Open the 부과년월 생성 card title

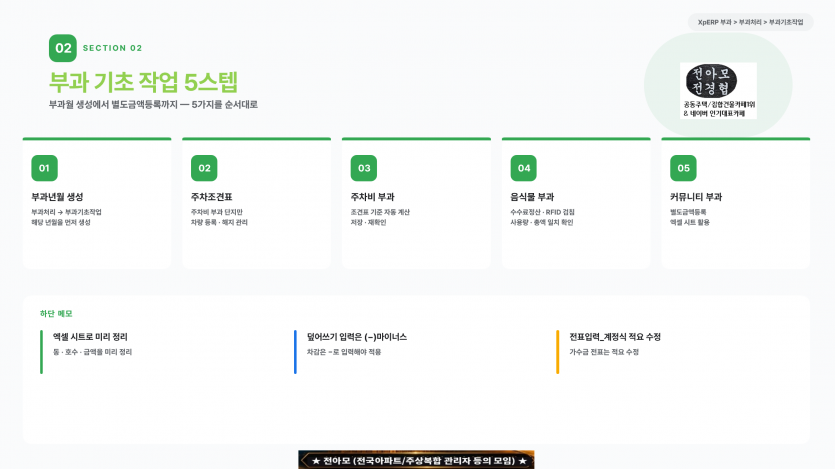click(x=57, y=197)
